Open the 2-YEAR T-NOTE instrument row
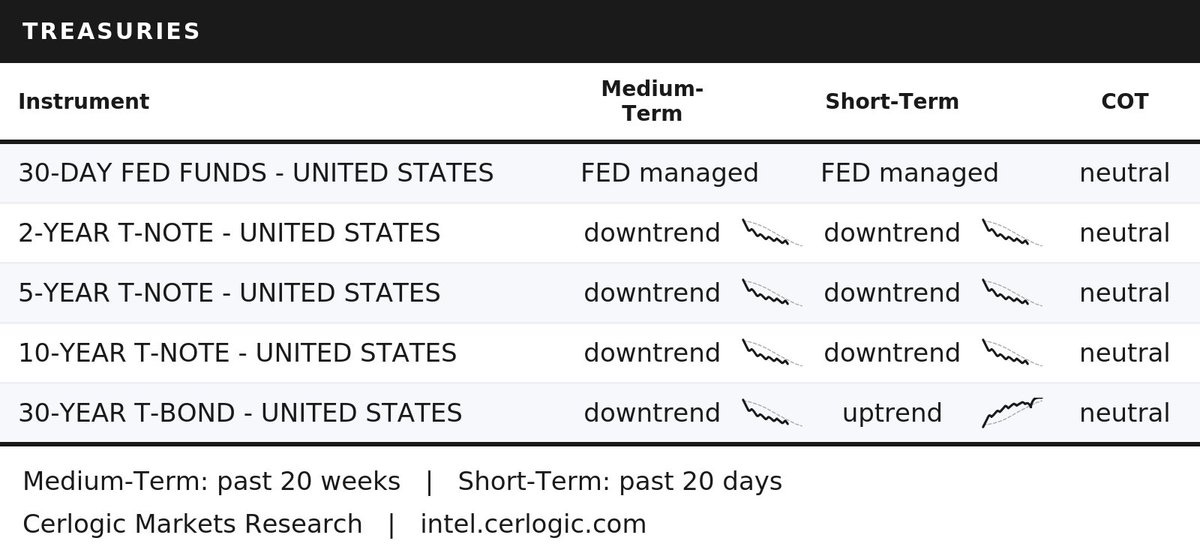Viewport: 1200px width, 559px height. [600, 233]
